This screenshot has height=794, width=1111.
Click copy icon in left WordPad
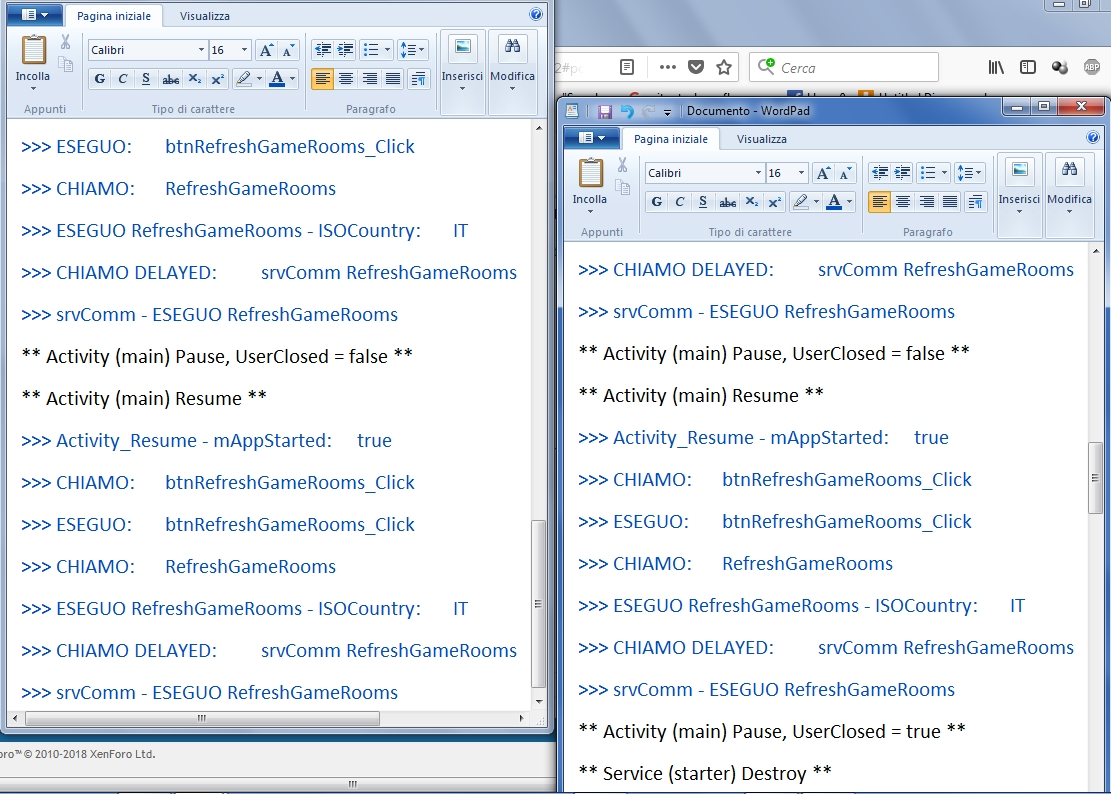point(65,64)
